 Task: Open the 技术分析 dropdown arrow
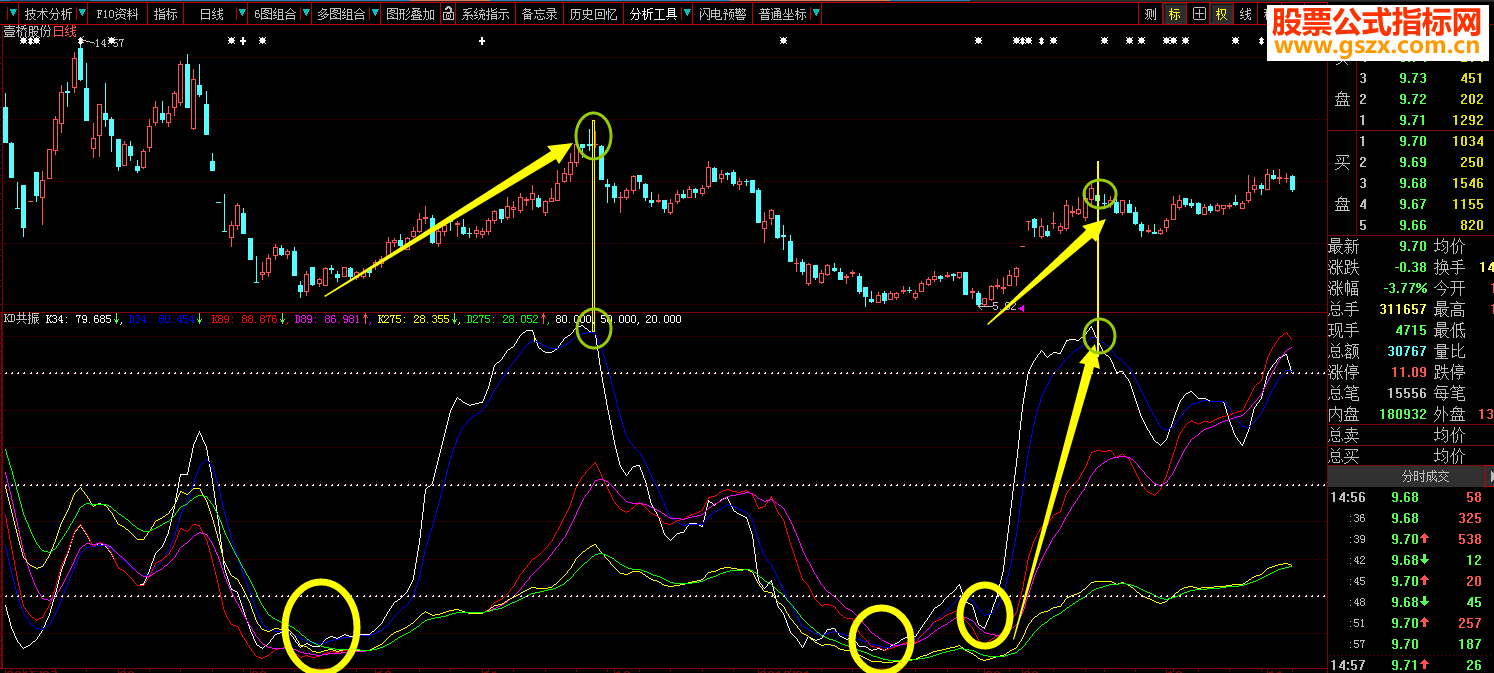click(80, 14)
